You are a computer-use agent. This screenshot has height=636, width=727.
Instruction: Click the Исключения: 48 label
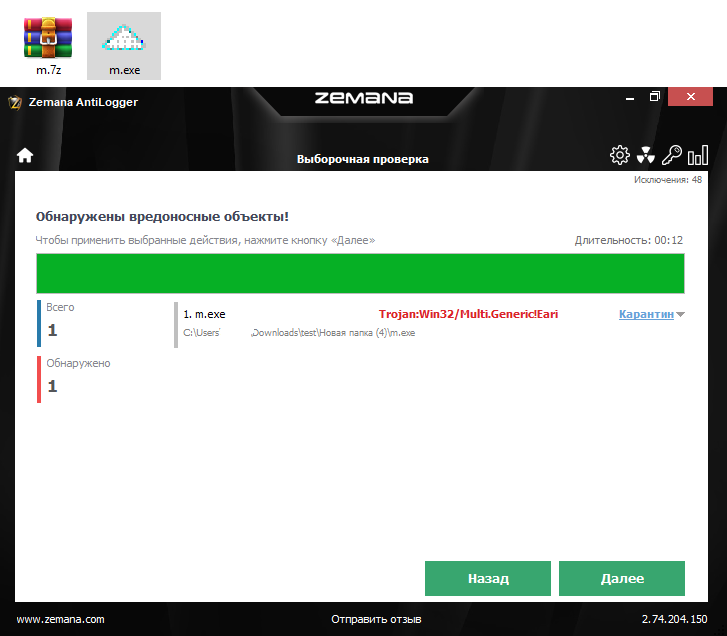point(668,180)
